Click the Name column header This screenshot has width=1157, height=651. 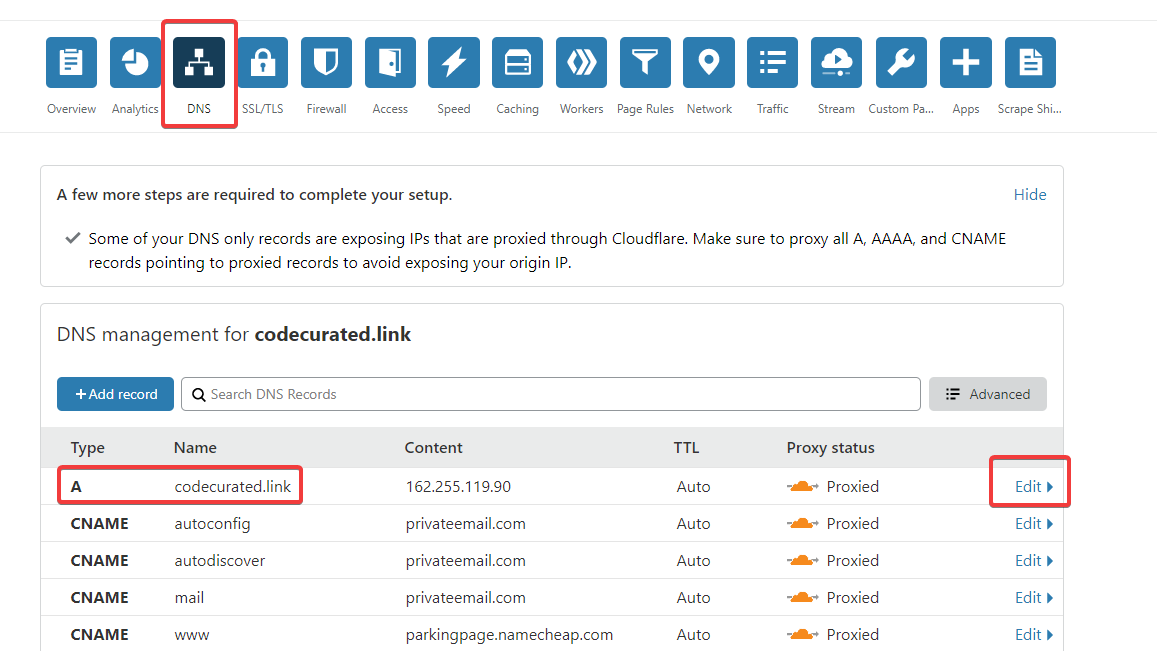195,447
